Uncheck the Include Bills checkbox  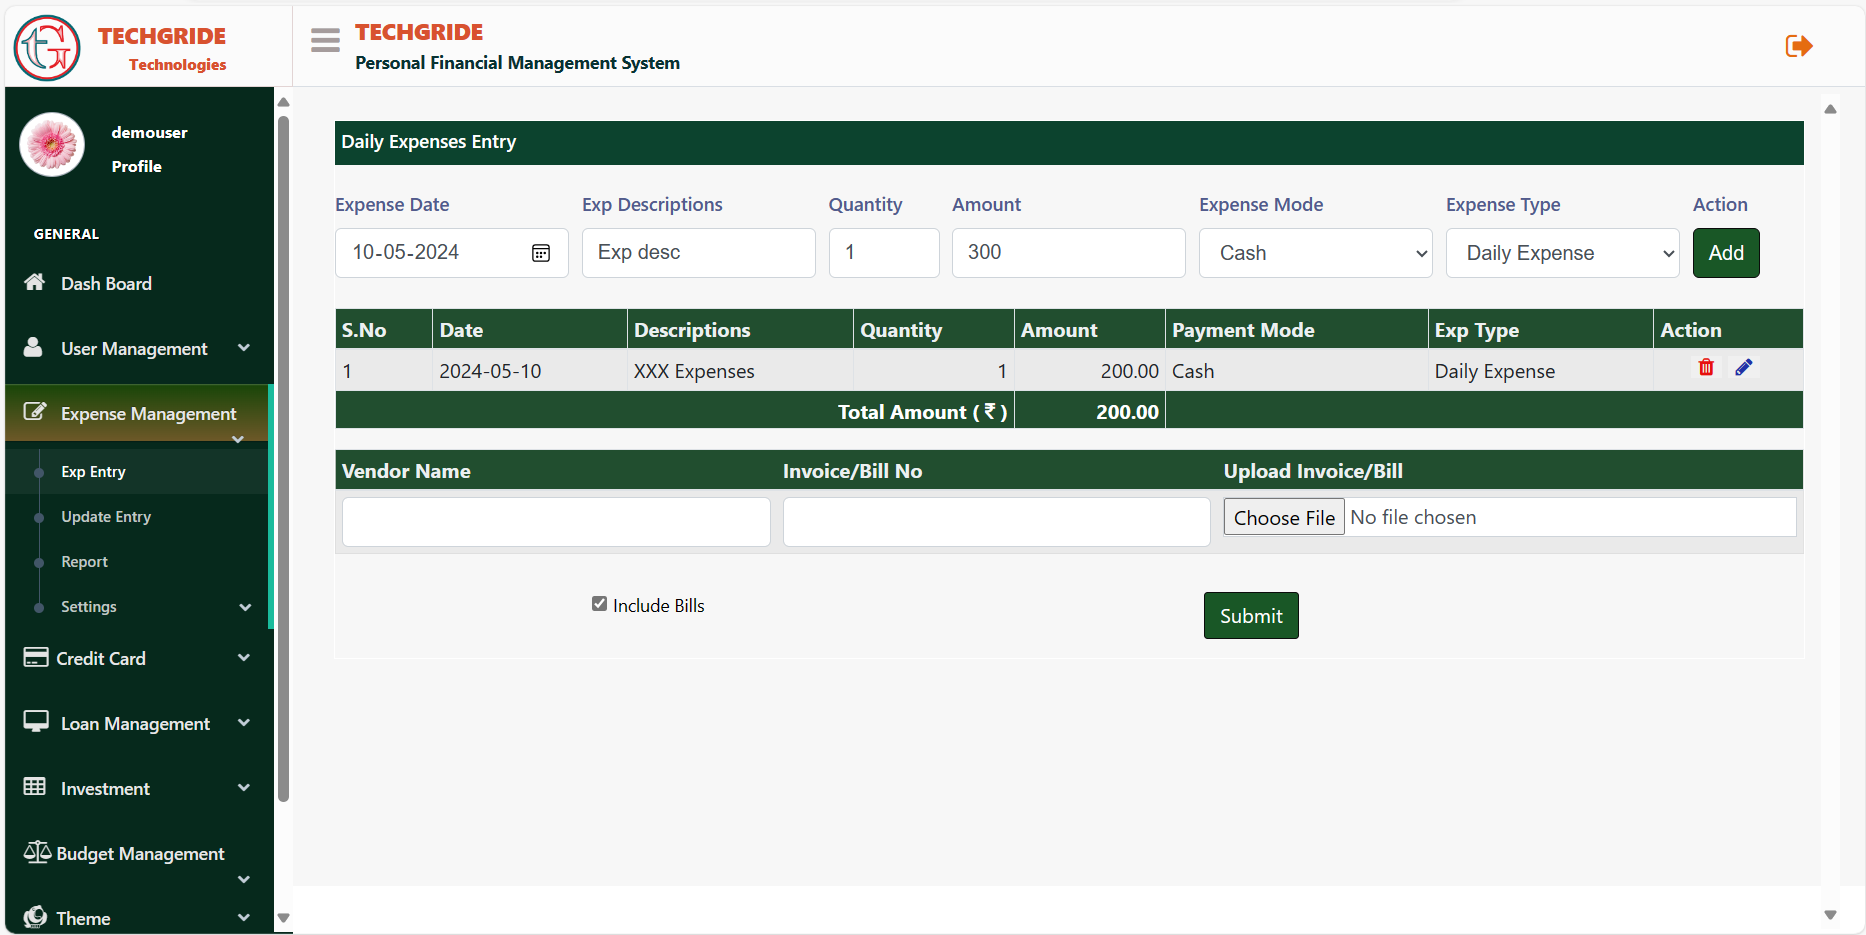[x=599, y=604]
